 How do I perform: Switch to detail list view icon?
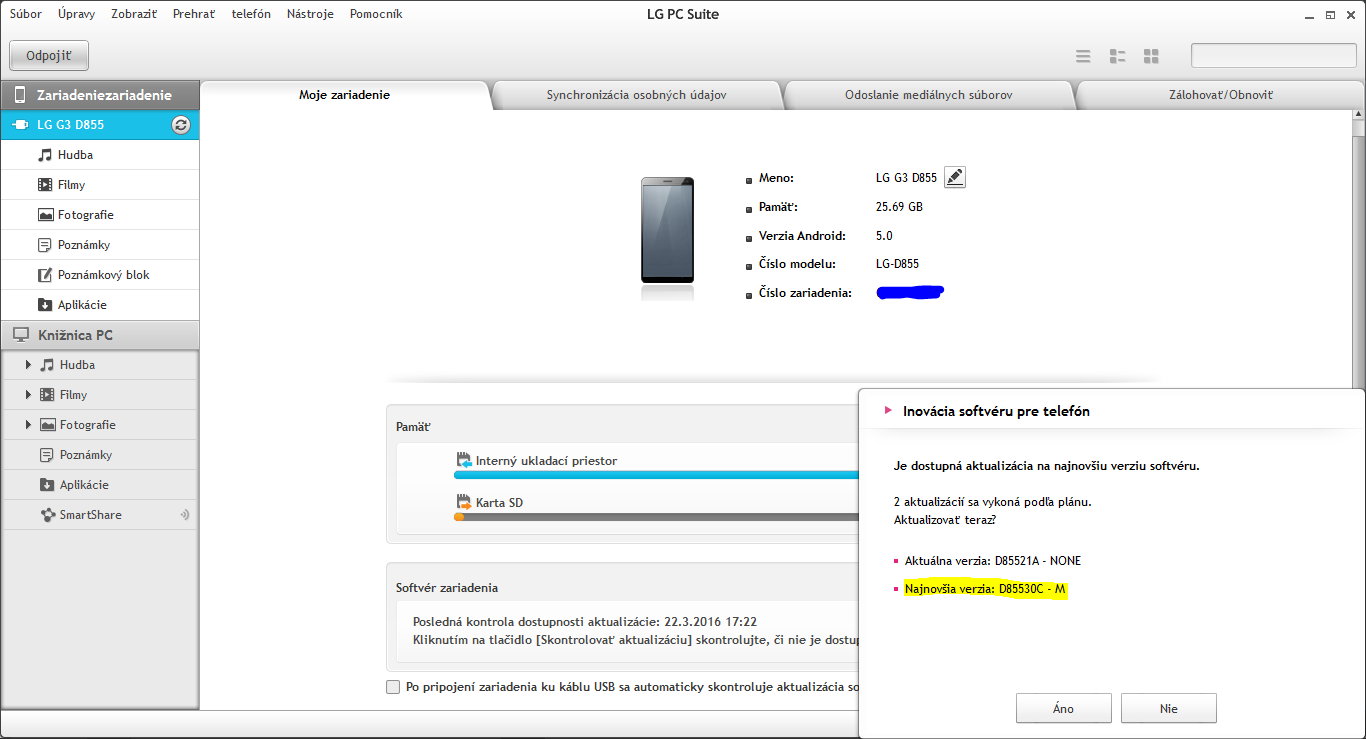(1118, 56)
